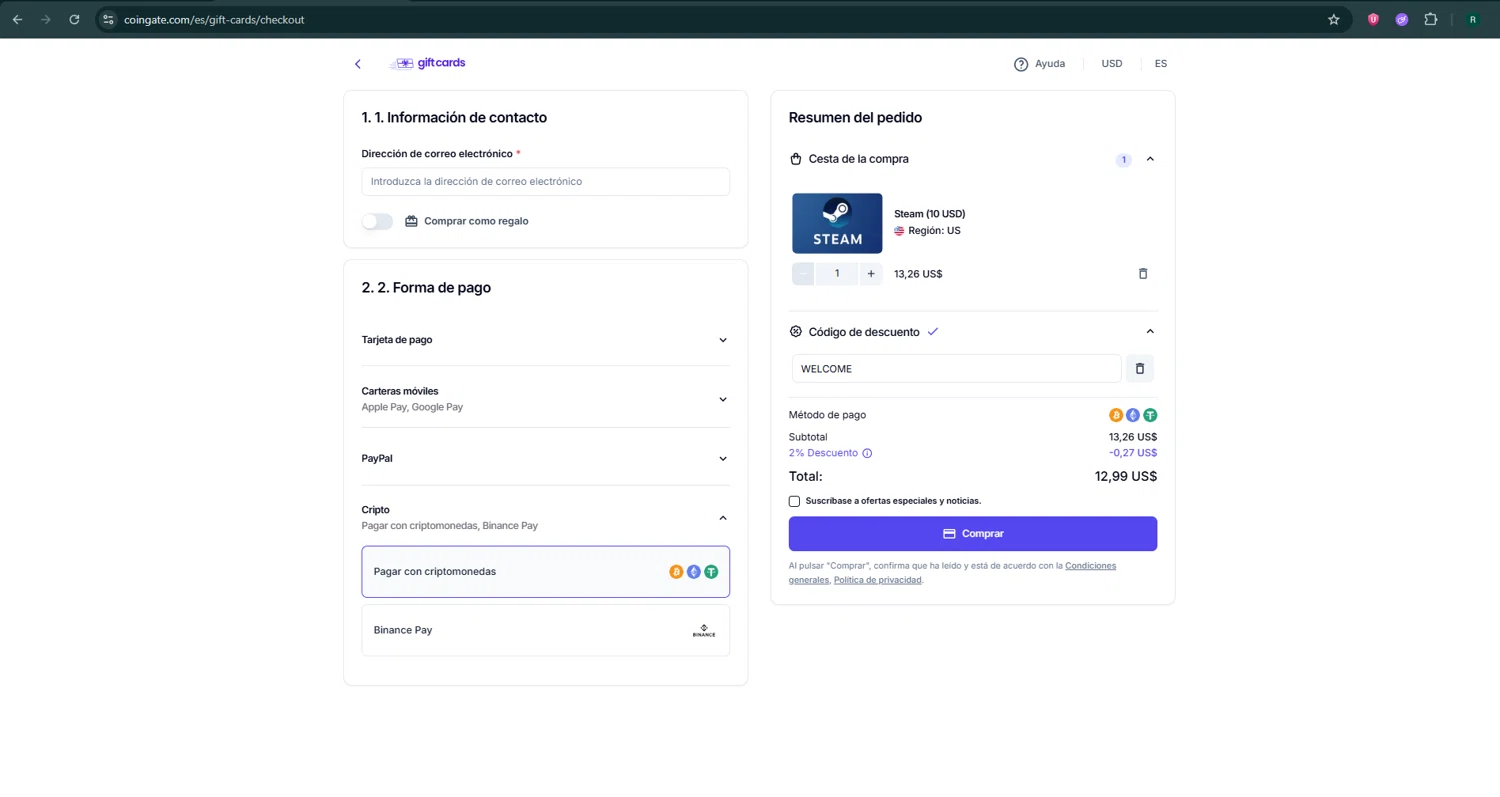The width and height of the screenshot is (1500, 797).
Task: Select the Binance Pay option
Action: point(546,630)
